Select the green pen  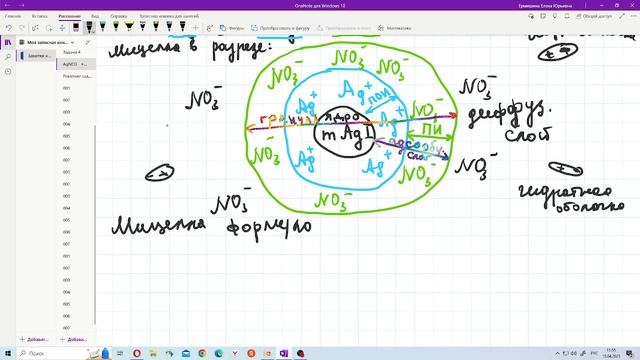point(116,27)
